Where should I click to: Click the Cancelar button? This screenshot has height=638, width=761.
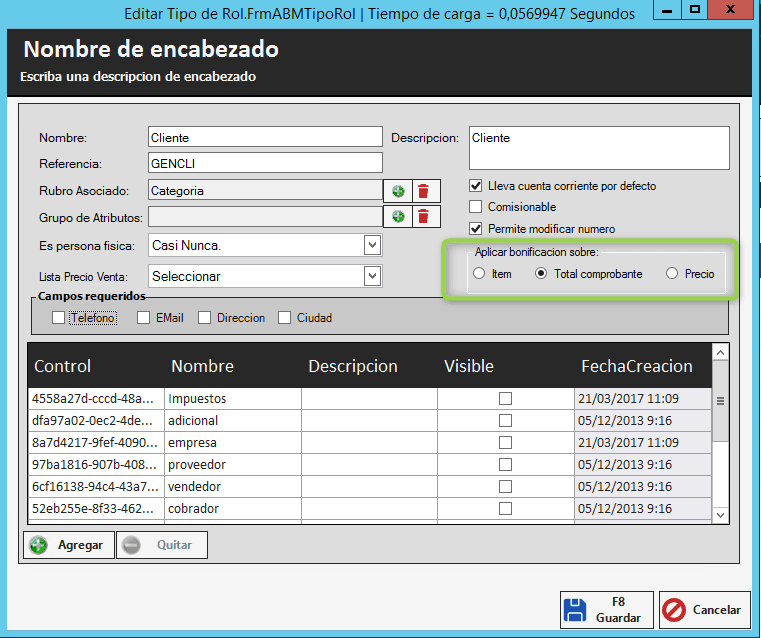point(705,610)
